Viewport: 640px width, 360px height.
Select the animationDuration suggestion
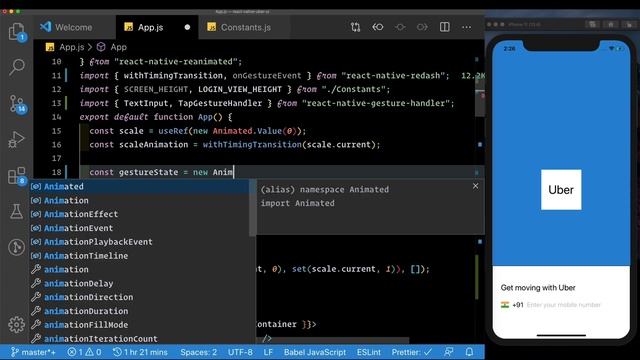click(x=140, y=311)
